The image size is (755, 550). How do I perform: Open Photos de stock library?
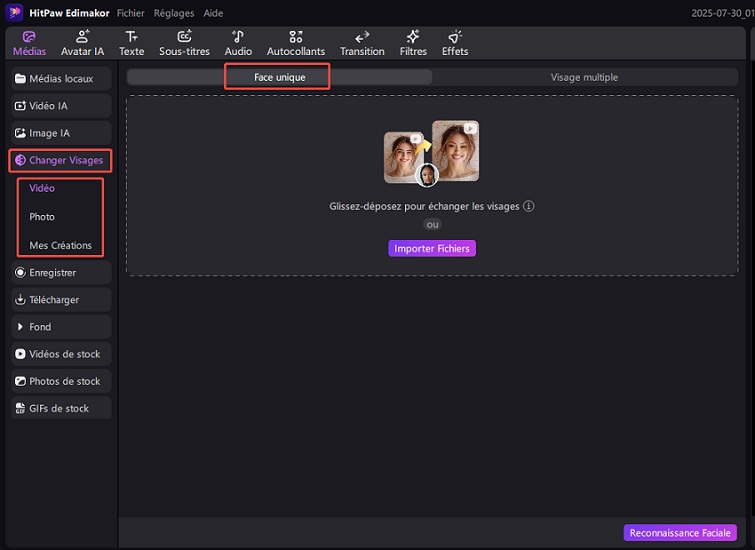(61, 381)
